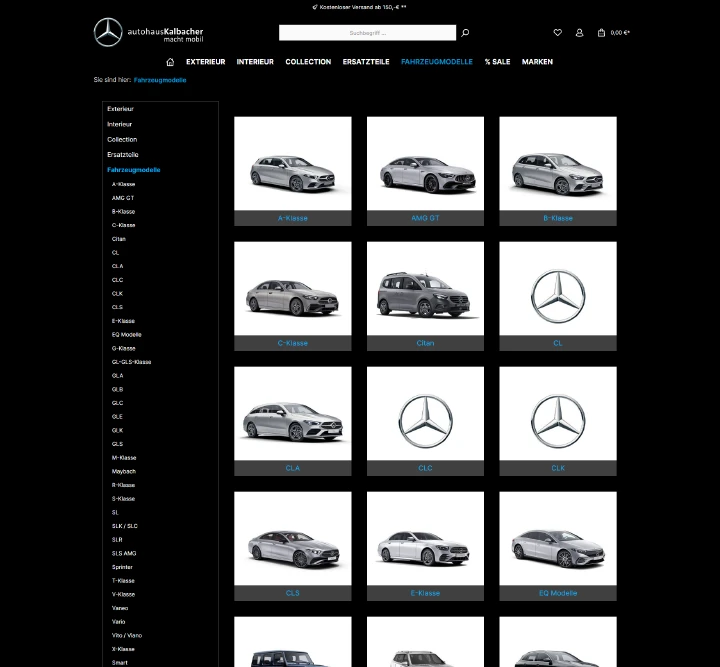This screenshot has width=720, height=667.
Task: Go to home via house icon
Action: [170, 62]
